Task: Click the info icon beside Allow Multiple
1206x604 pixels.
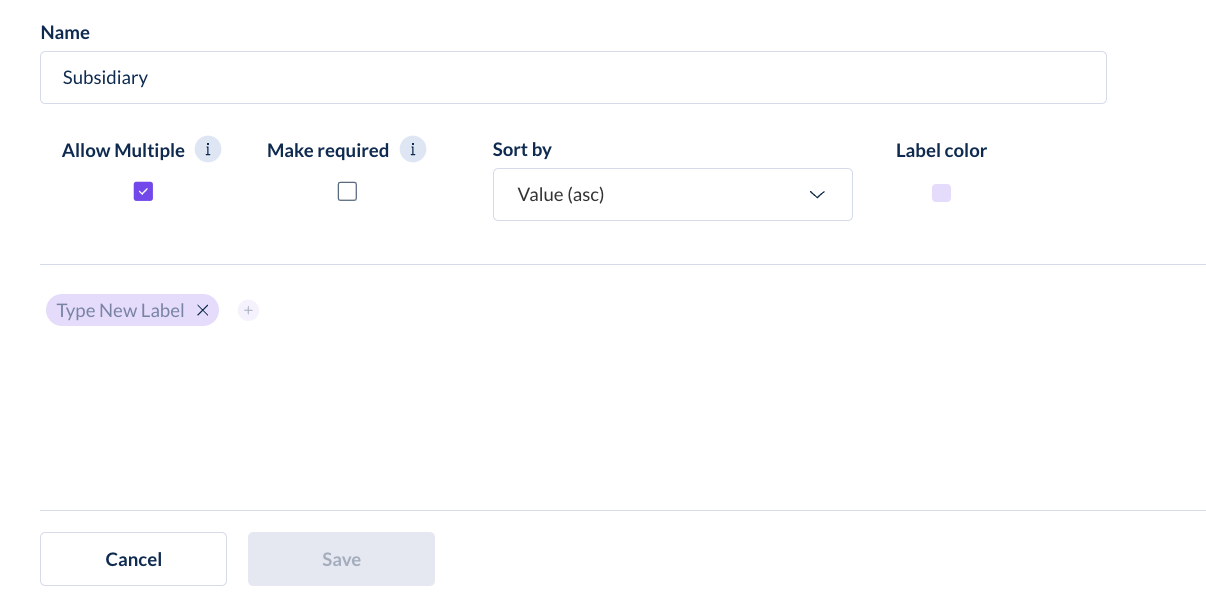Action: coord(208,150)
